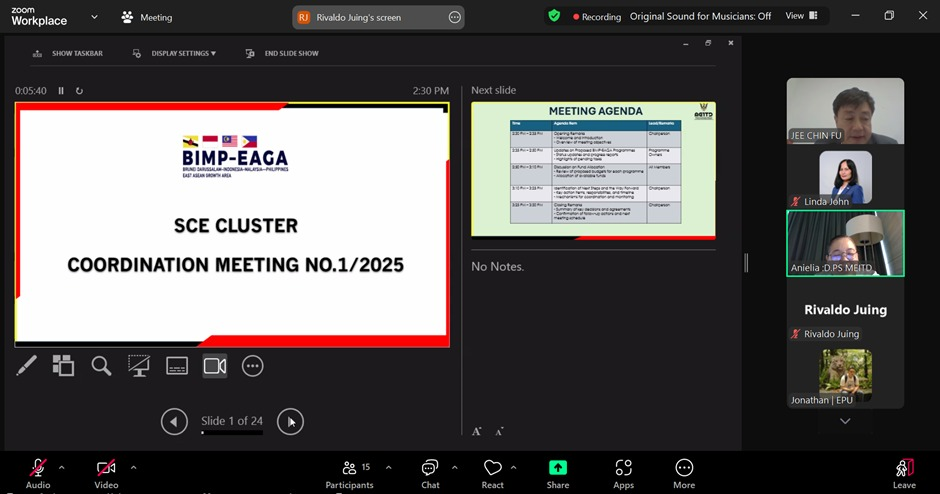
Task: Select JEE CHIN FU video tile
Action: (845, 111)
